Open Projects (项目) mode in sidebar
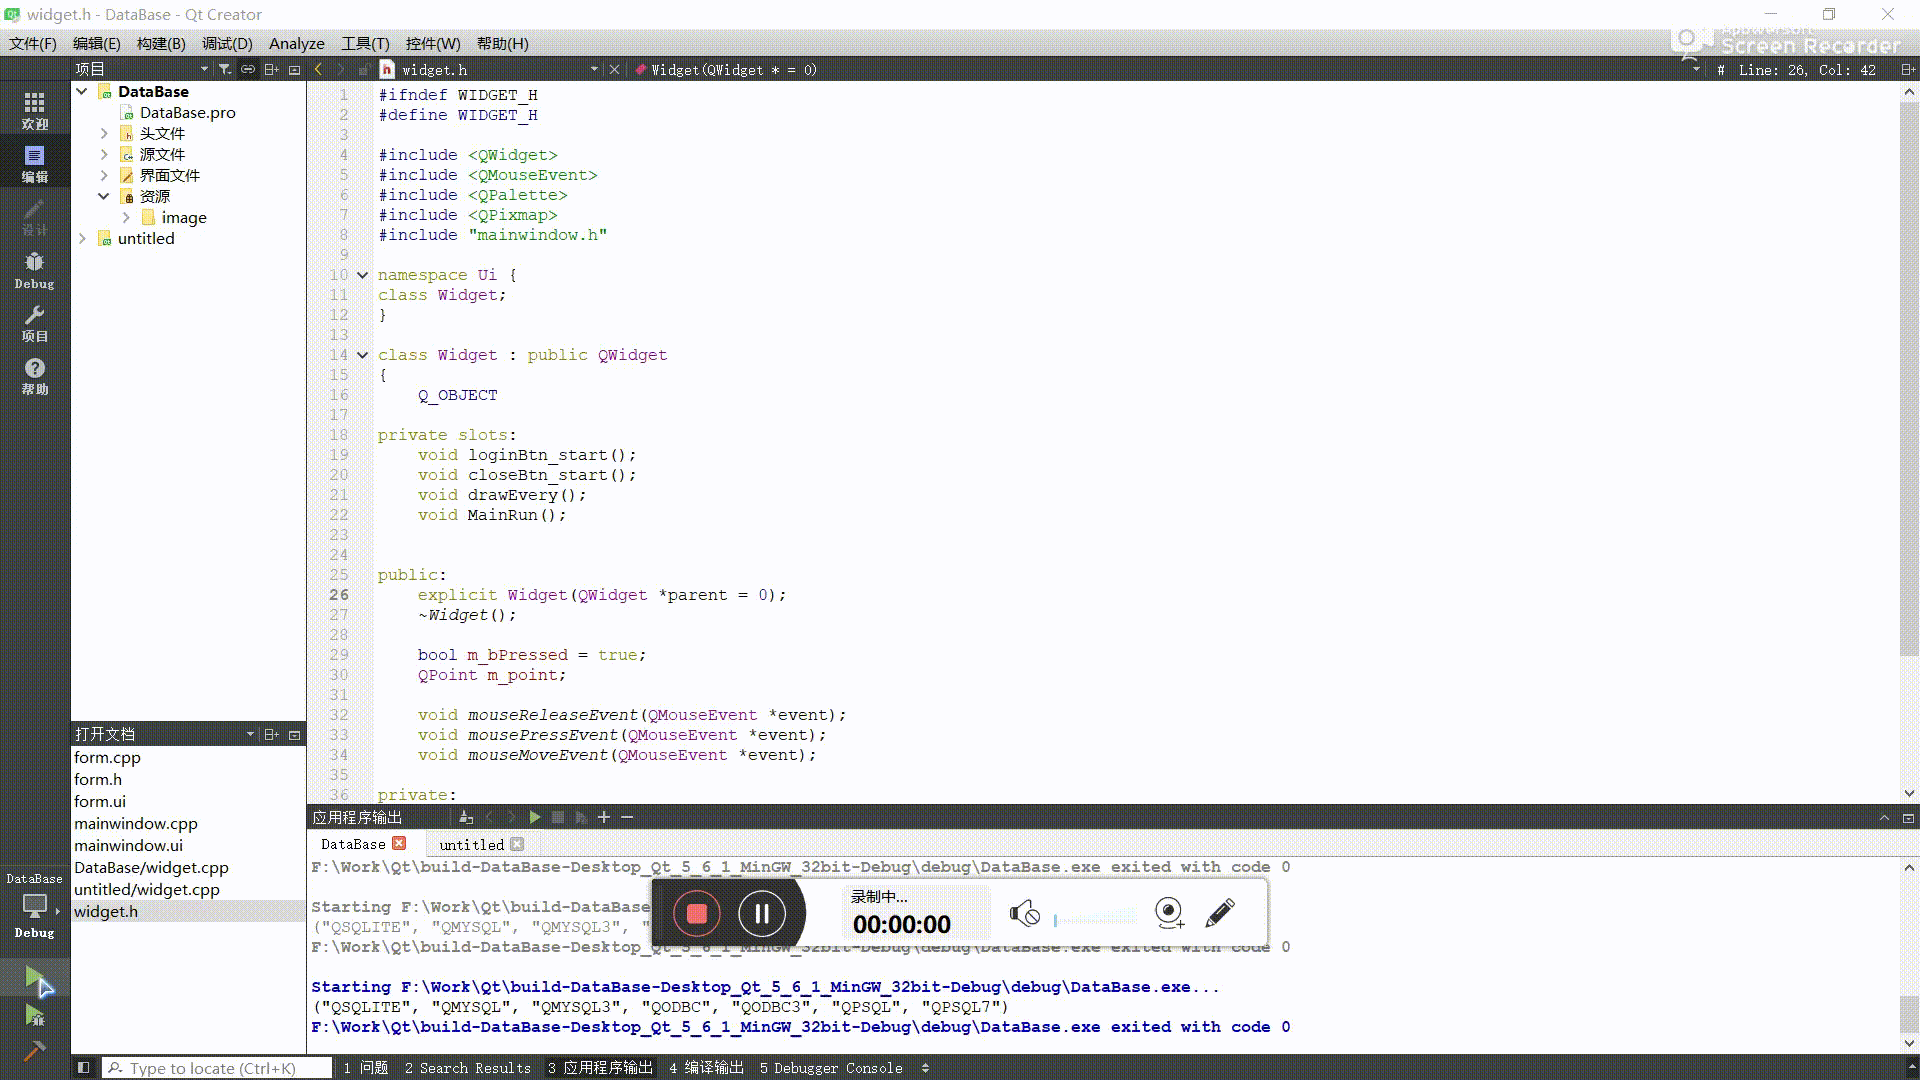This screenshot has height=1080, width=1920. (34, 323)
